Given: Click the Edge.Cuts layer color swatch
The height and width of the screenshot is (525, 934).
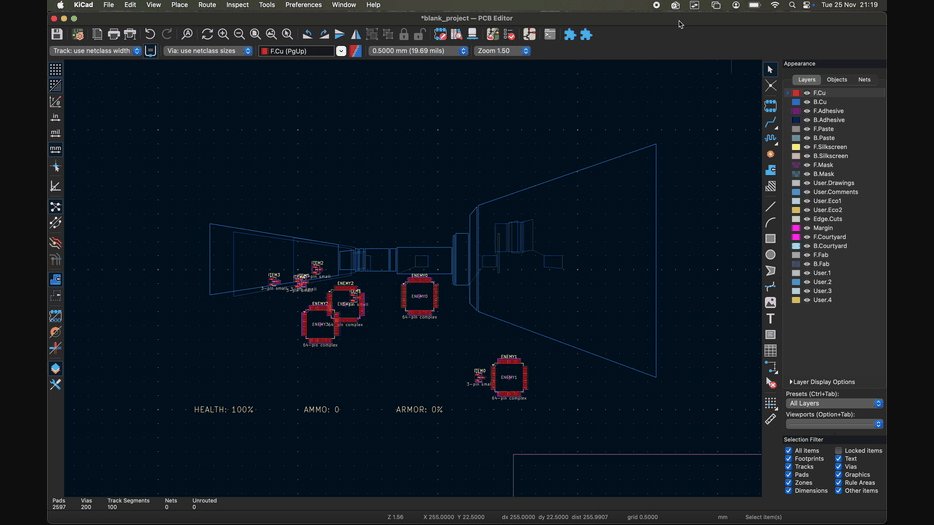Looking at the screenshot, I should tap(796, 219).
